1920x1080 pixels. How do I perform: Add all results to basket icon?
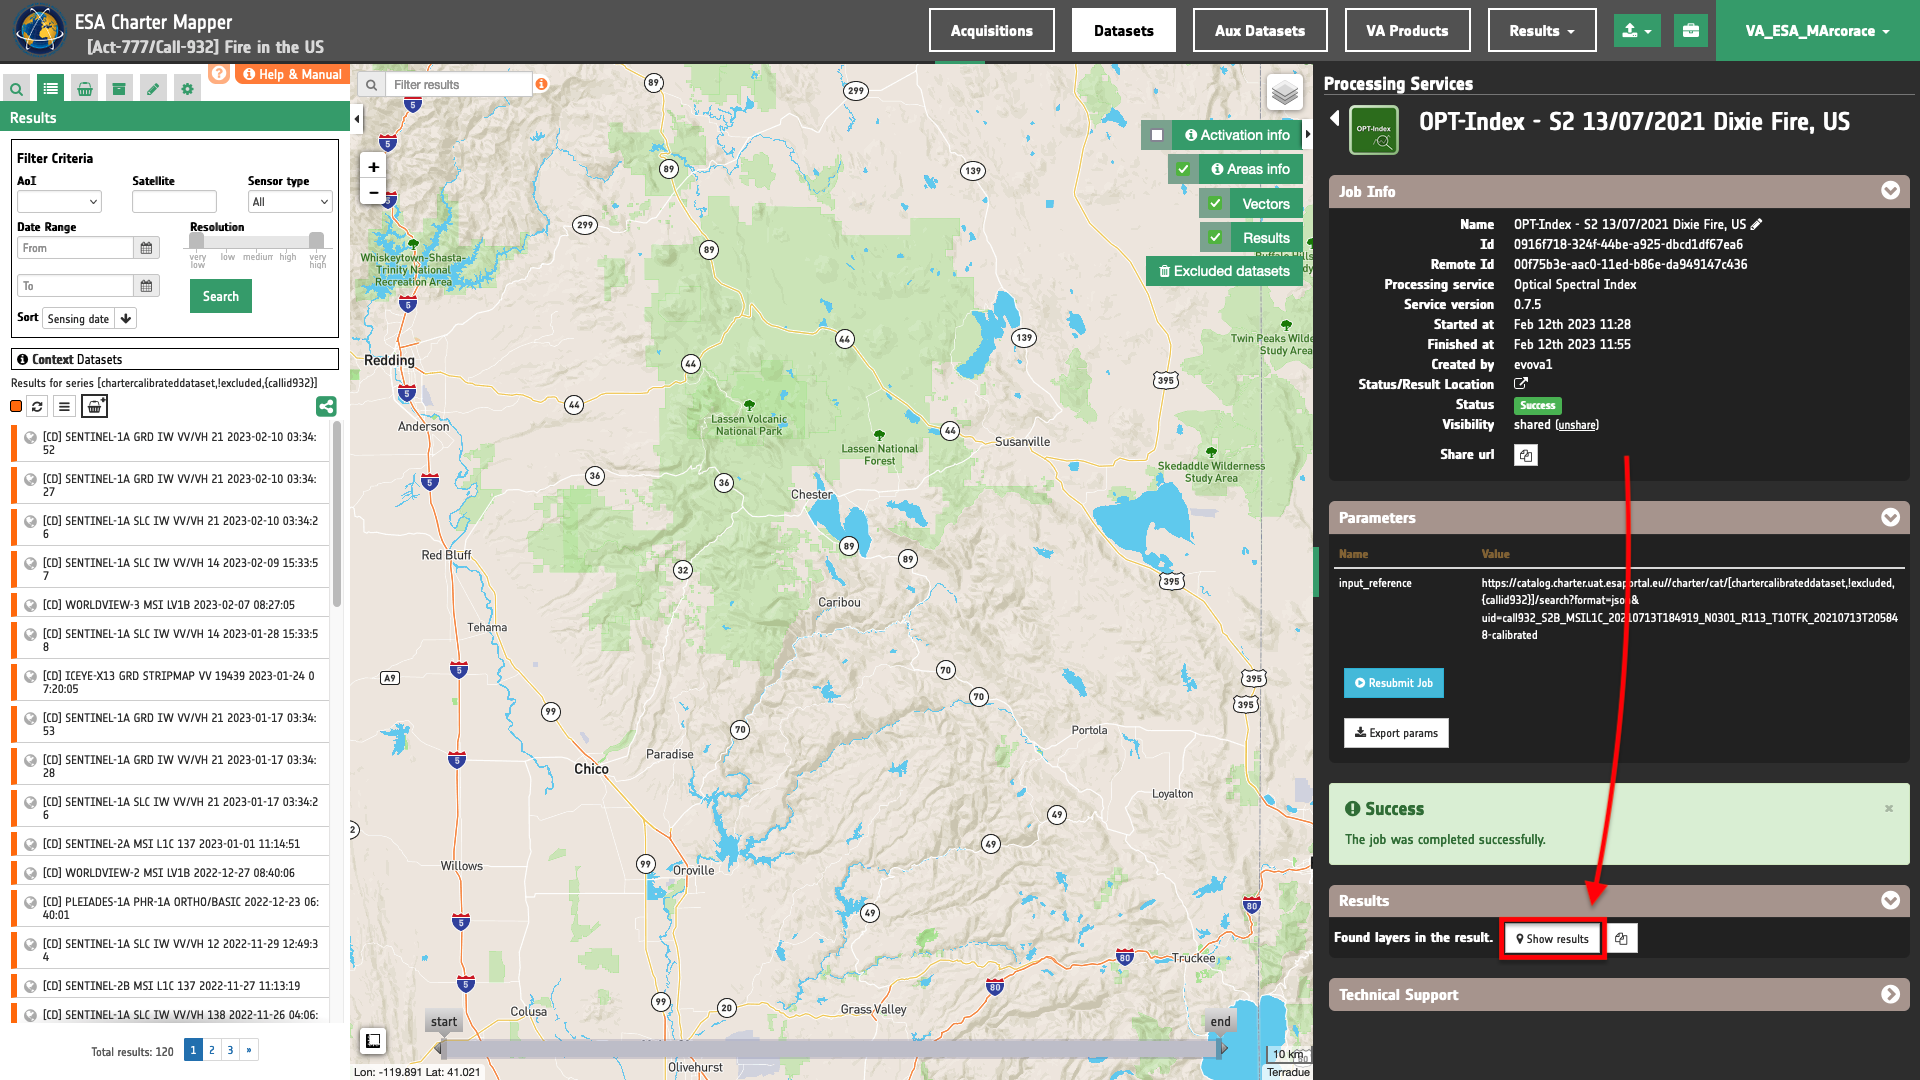click(x=94, y=406)
